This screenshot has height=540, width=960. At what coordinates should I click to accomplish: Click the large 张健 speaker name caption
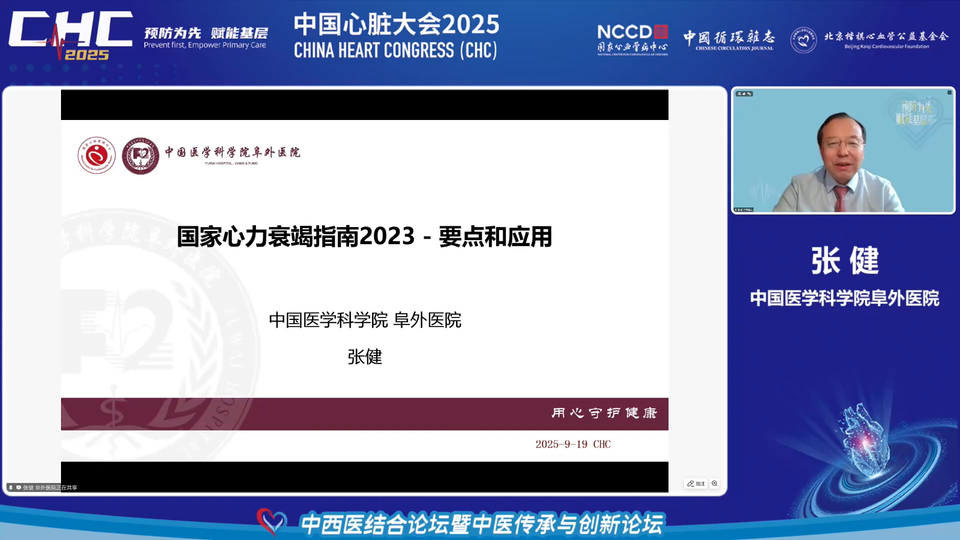(845, 261)
